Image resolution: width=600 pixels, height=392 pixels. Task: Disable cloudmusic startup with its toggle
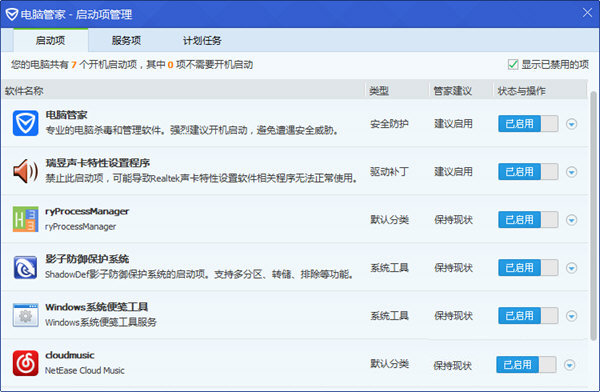coord(526,364)
